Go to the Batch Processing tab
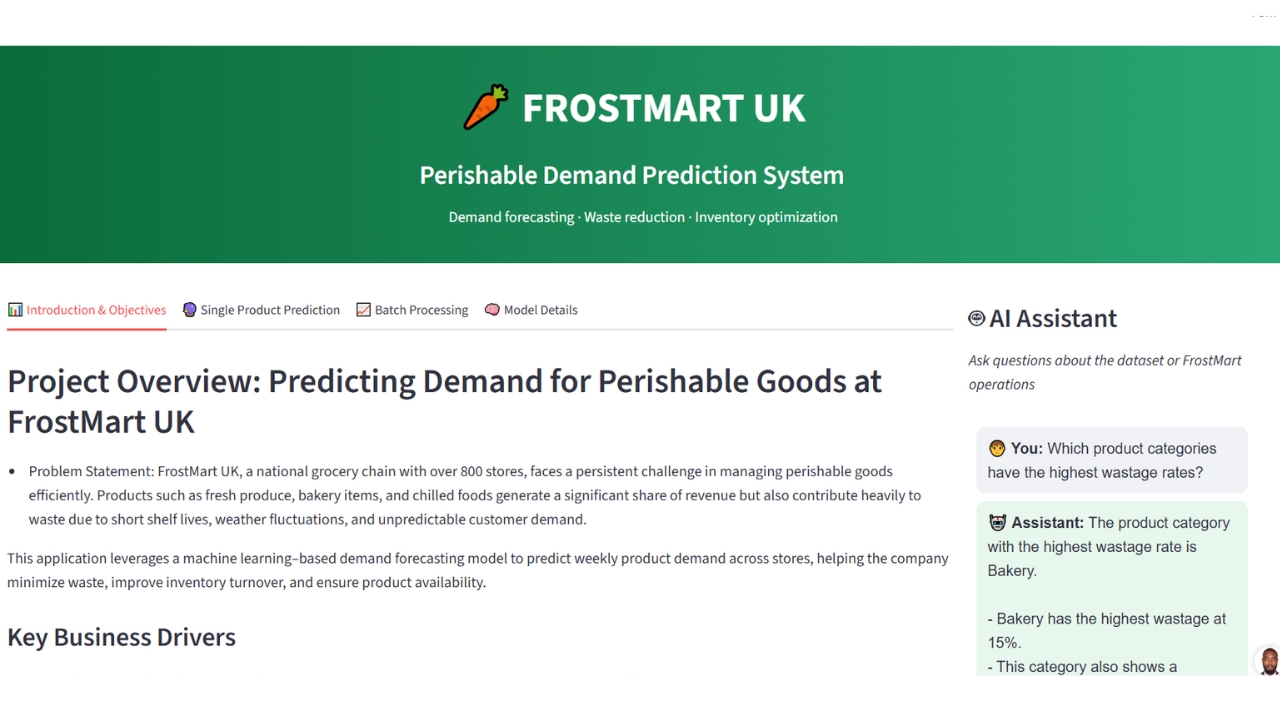The width and height of the screenshot is (1280, 720). point(421,310)
